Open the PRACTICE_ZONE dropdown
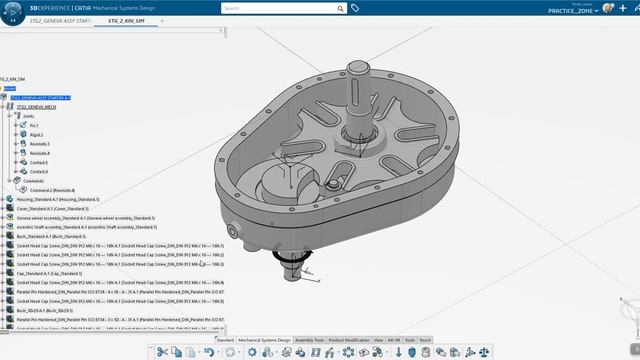Image resolution: width=640 pixels, height=360 pixels. coord(573,11)
